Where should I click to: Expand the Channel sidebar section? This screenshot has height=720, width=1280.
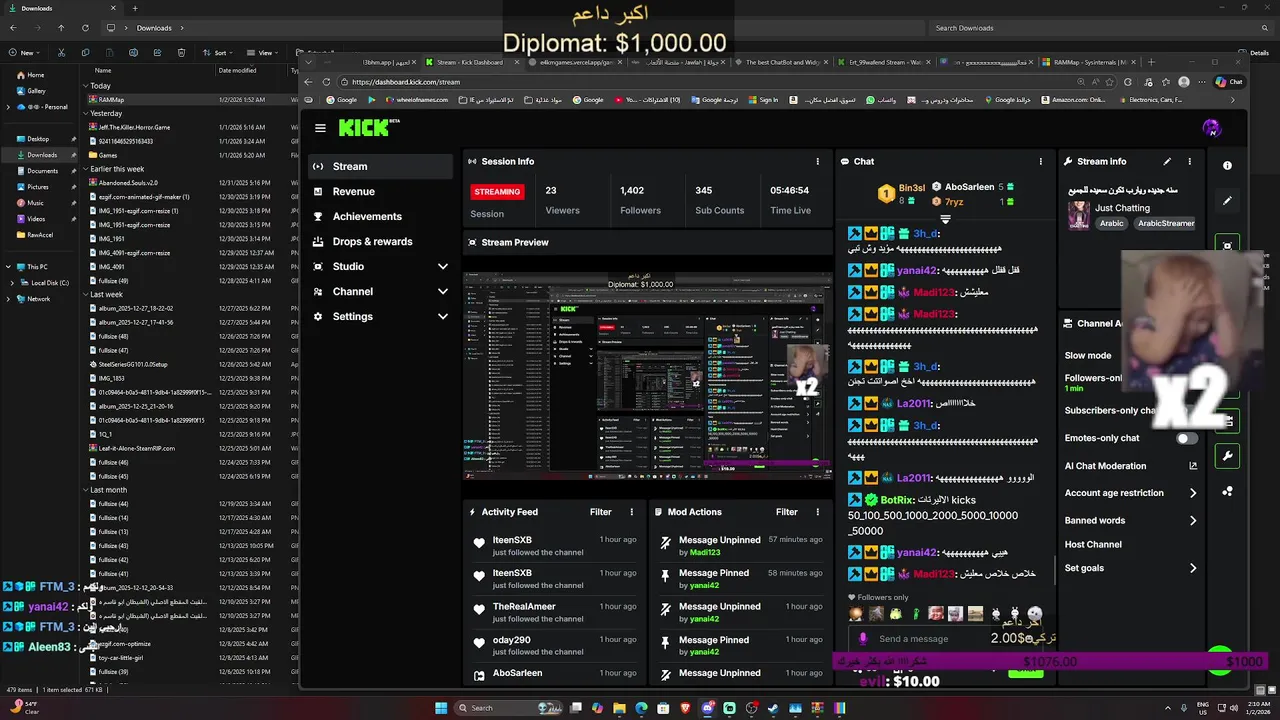442,292
